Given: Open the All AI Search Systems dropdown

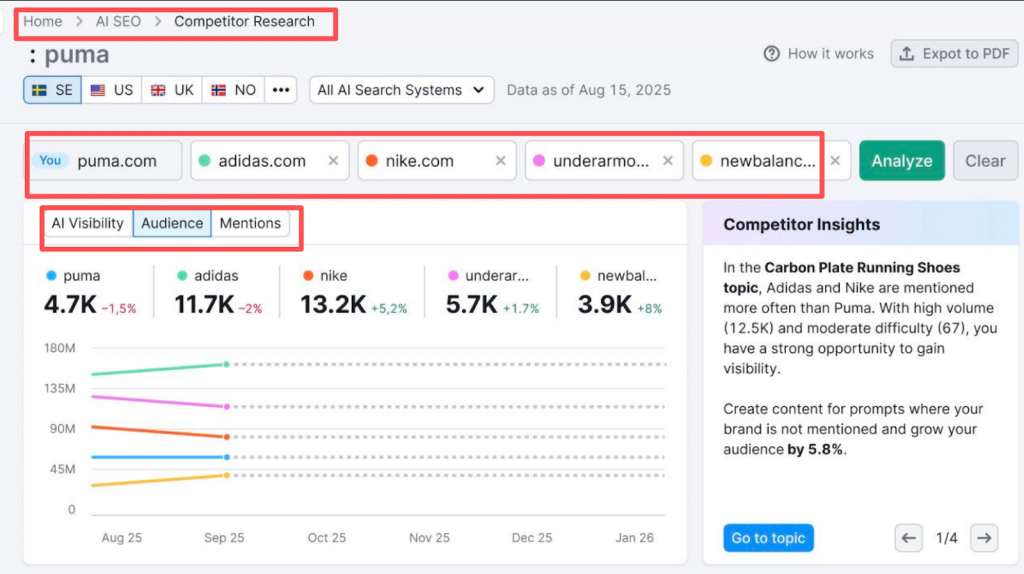Looking at the screenshot, I should click(402, 90).
